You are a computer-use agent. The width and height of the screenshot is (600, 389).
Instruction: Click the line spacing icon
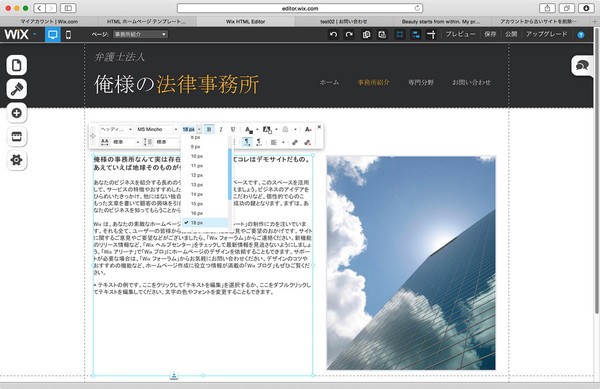pyautogui.click(x=148, y=142)
